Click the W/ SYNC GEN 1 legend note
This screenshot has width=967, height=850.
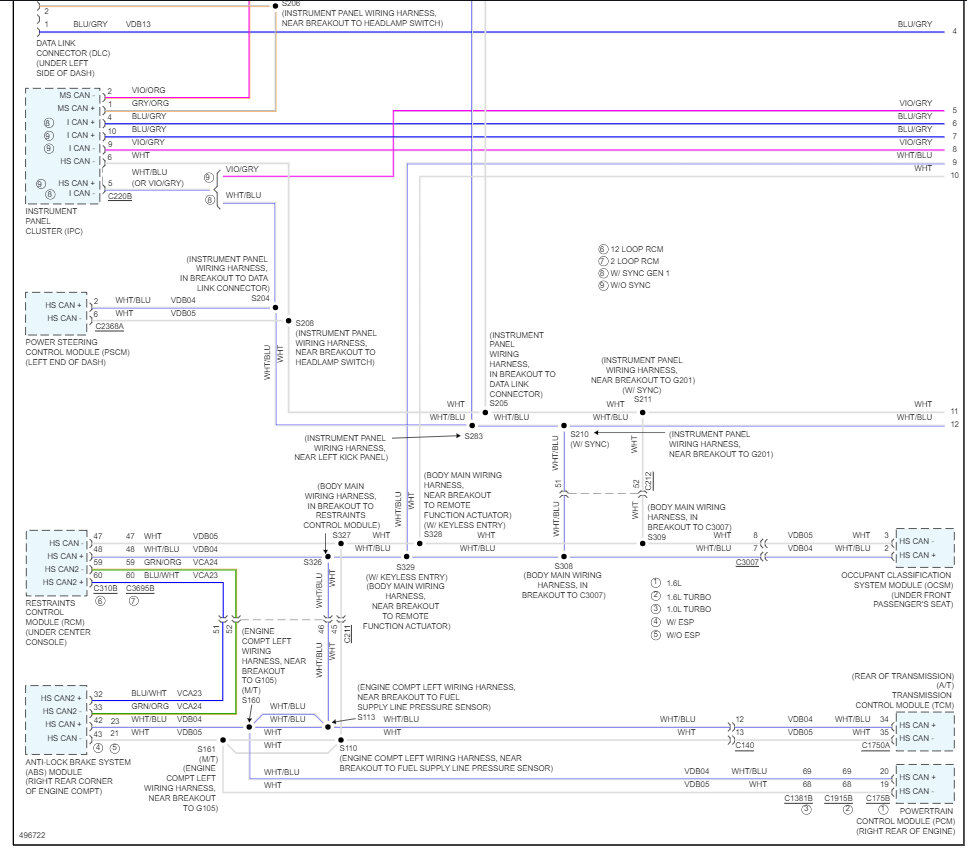(x=640, y=273)
